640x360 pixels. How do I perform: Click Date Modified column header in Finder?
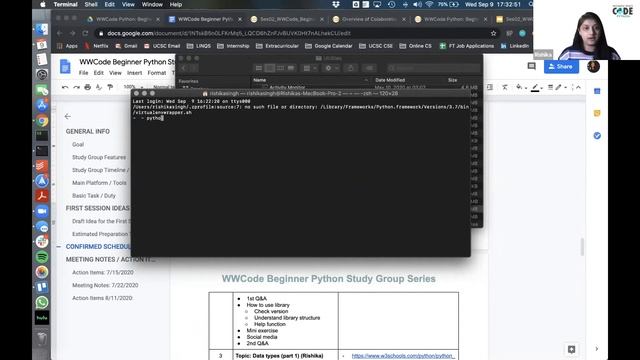(390, 80)
